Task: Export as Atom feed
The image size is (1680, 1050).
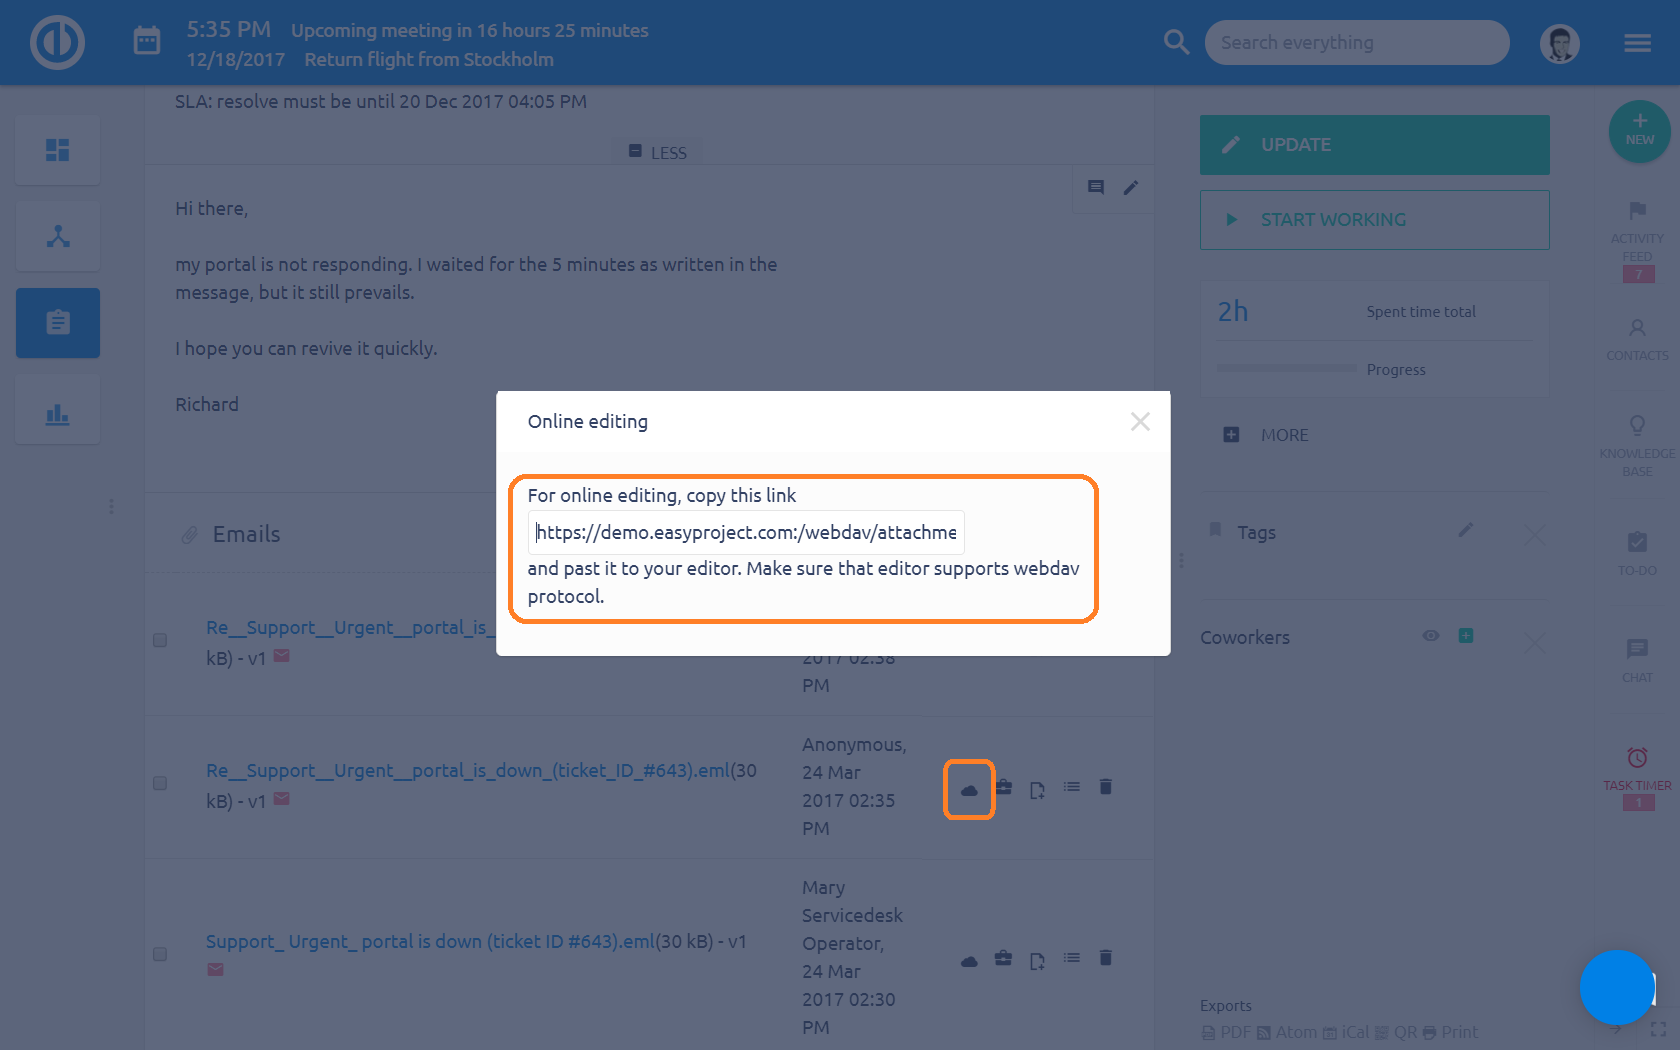Action: tap(1287, 1032)
